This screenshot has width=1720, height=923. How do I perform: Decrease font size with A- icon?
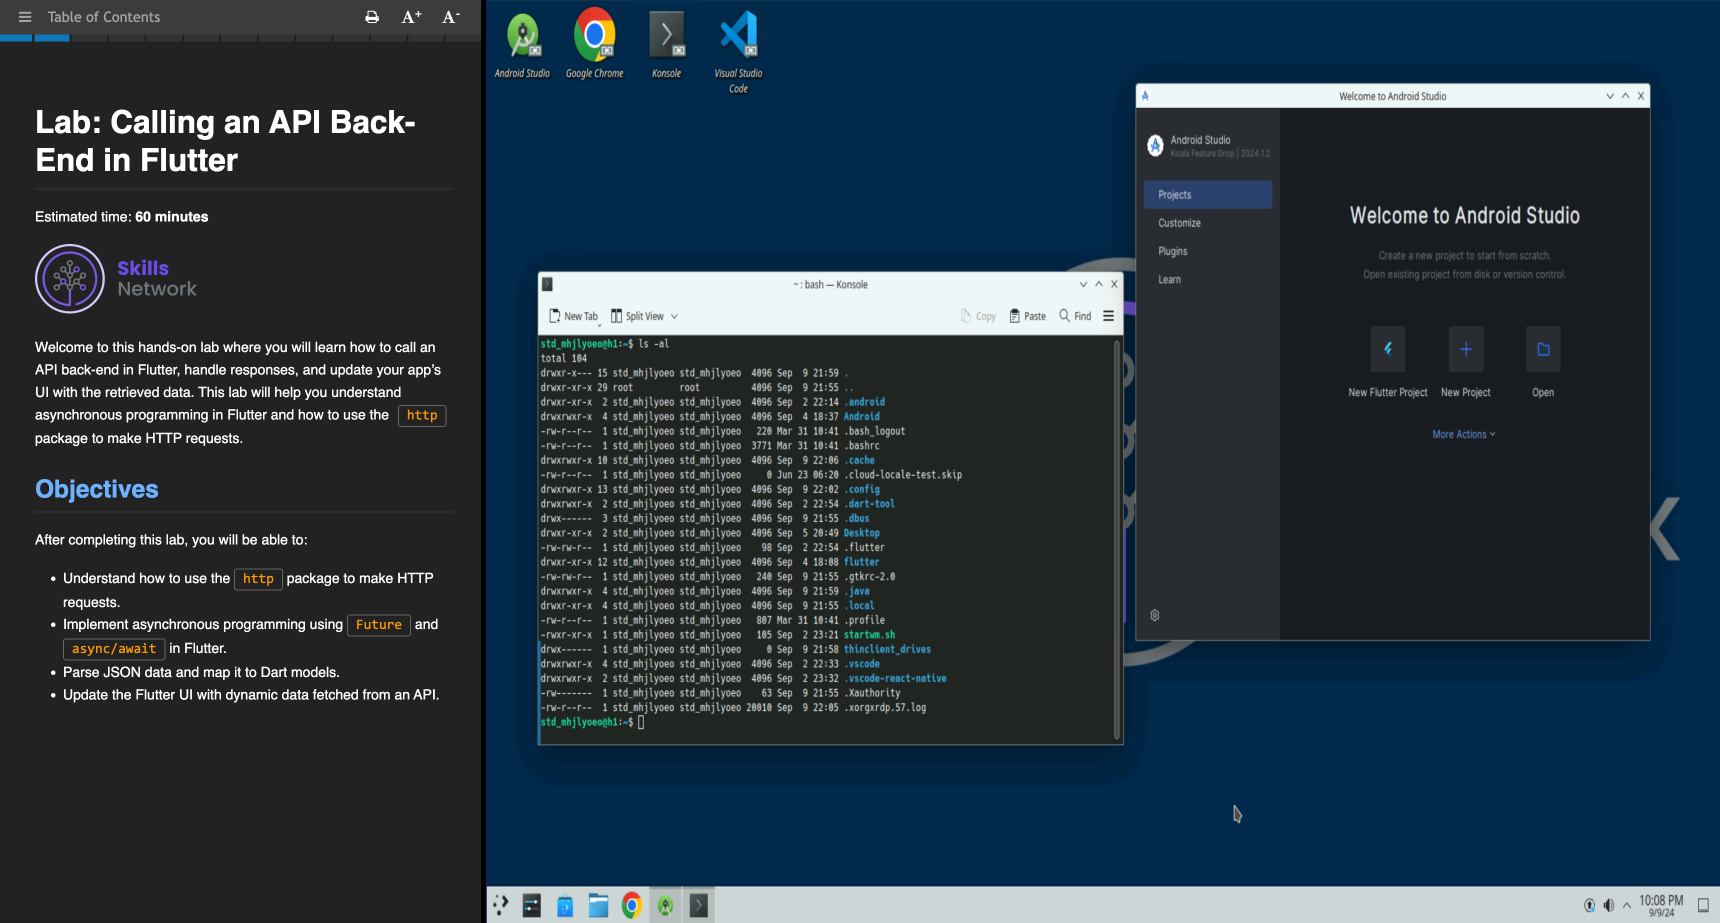click(451, 17)
